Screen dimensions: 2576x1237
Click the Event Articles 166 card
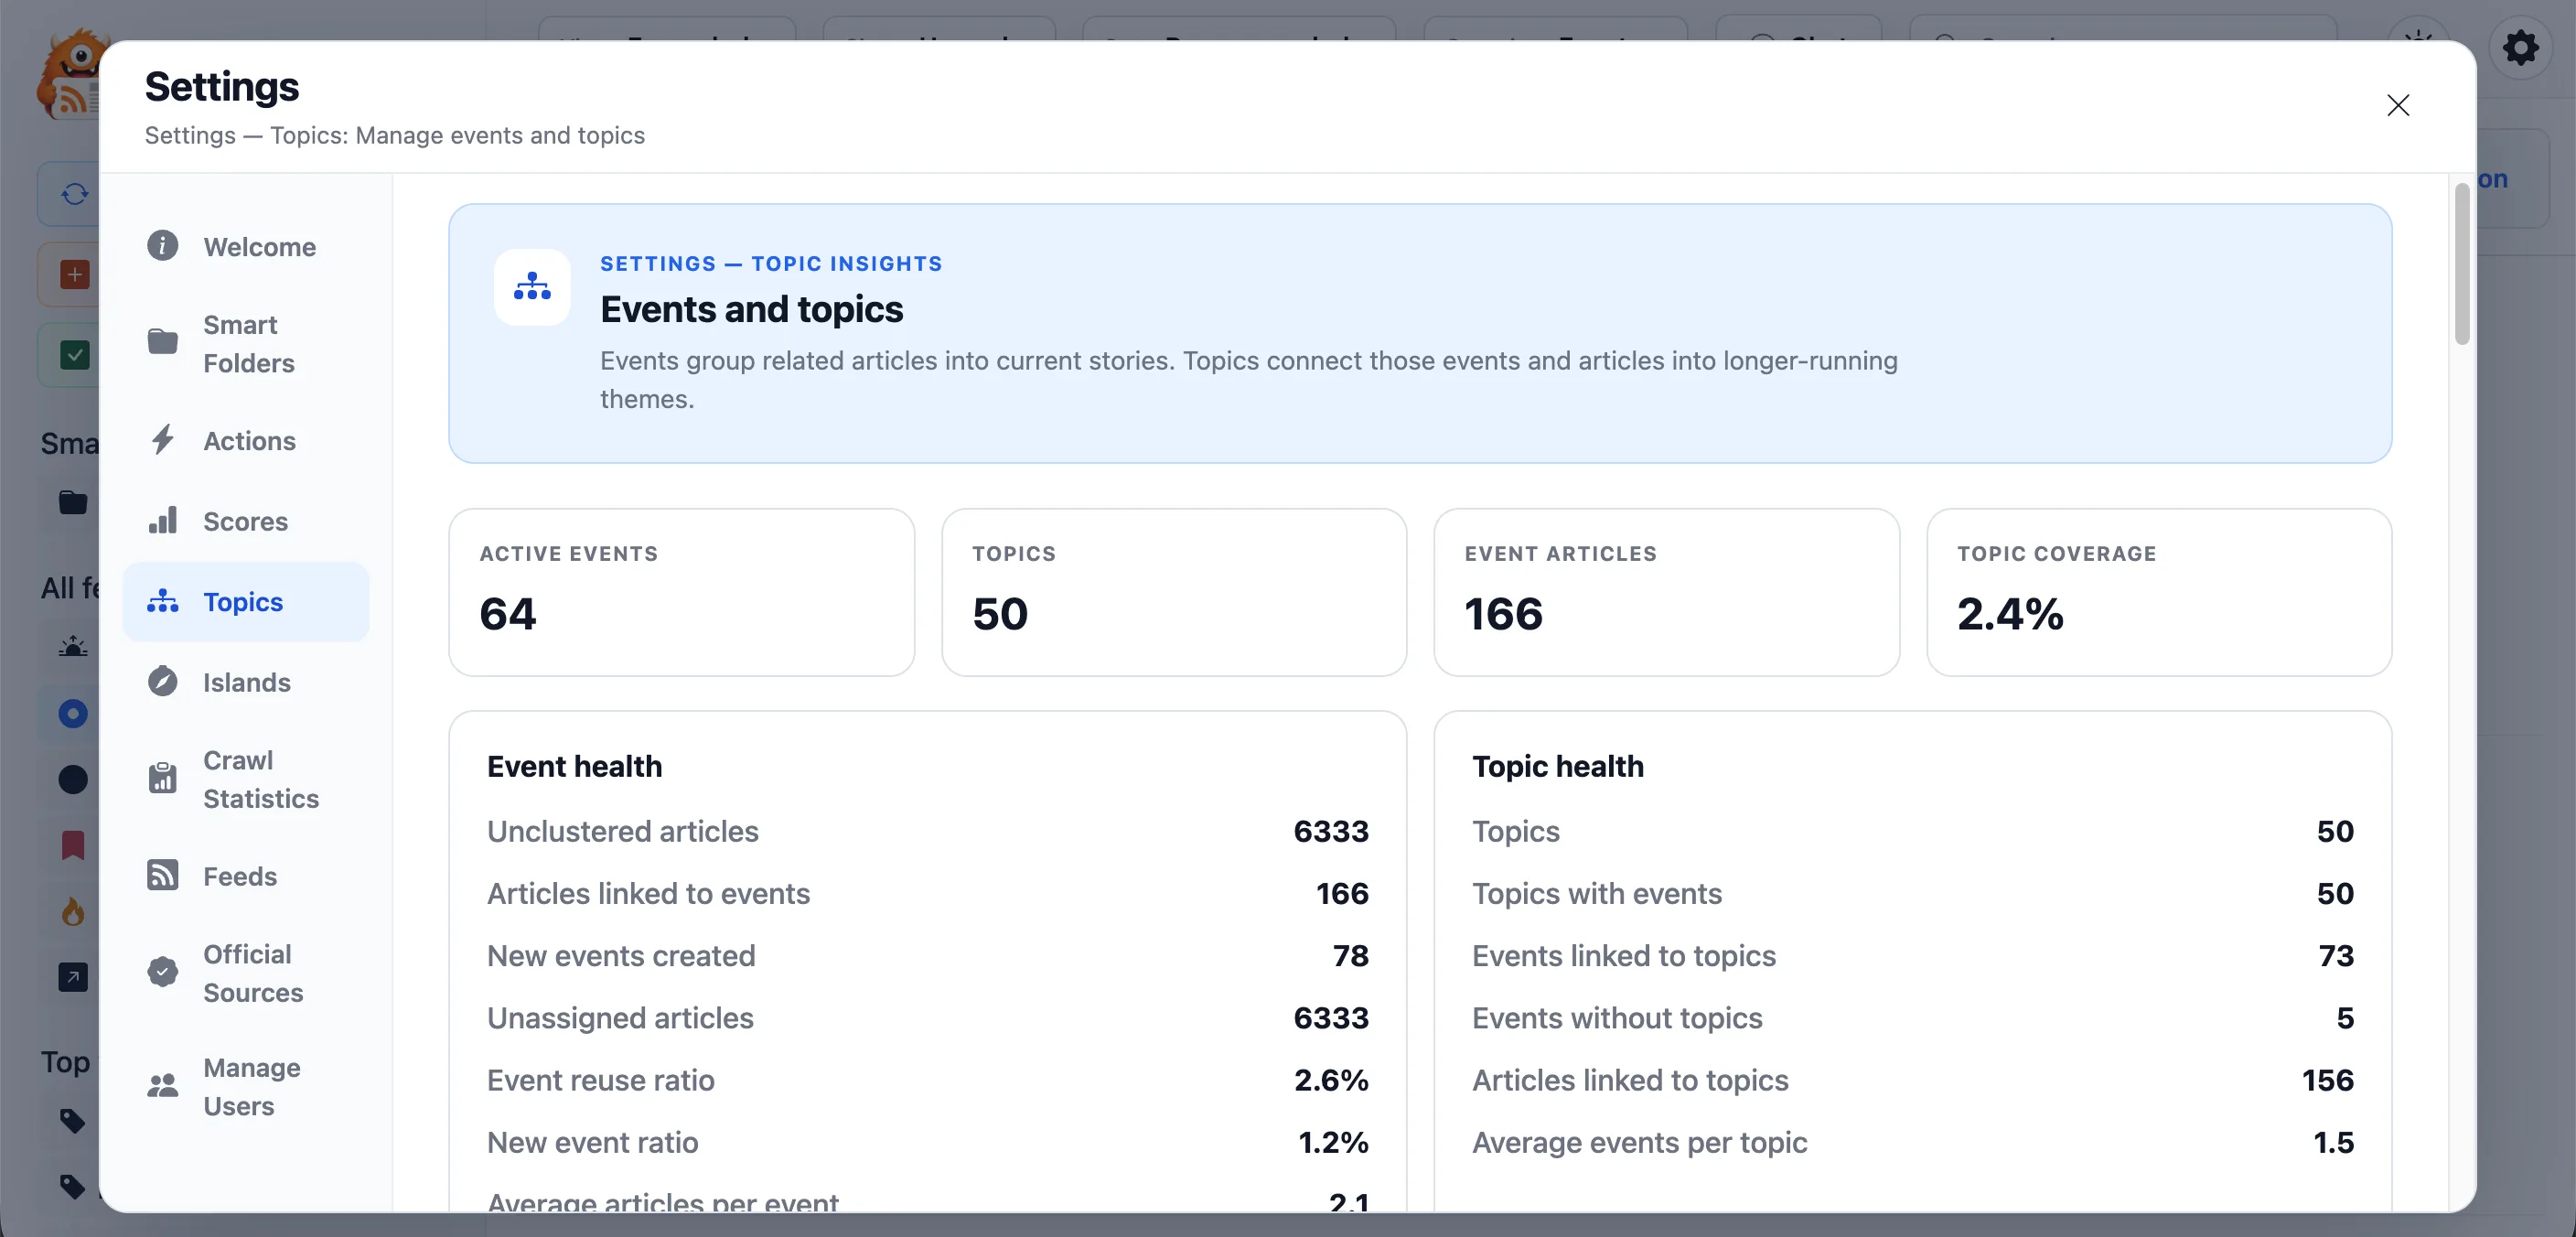click(x=1667, y=592)
